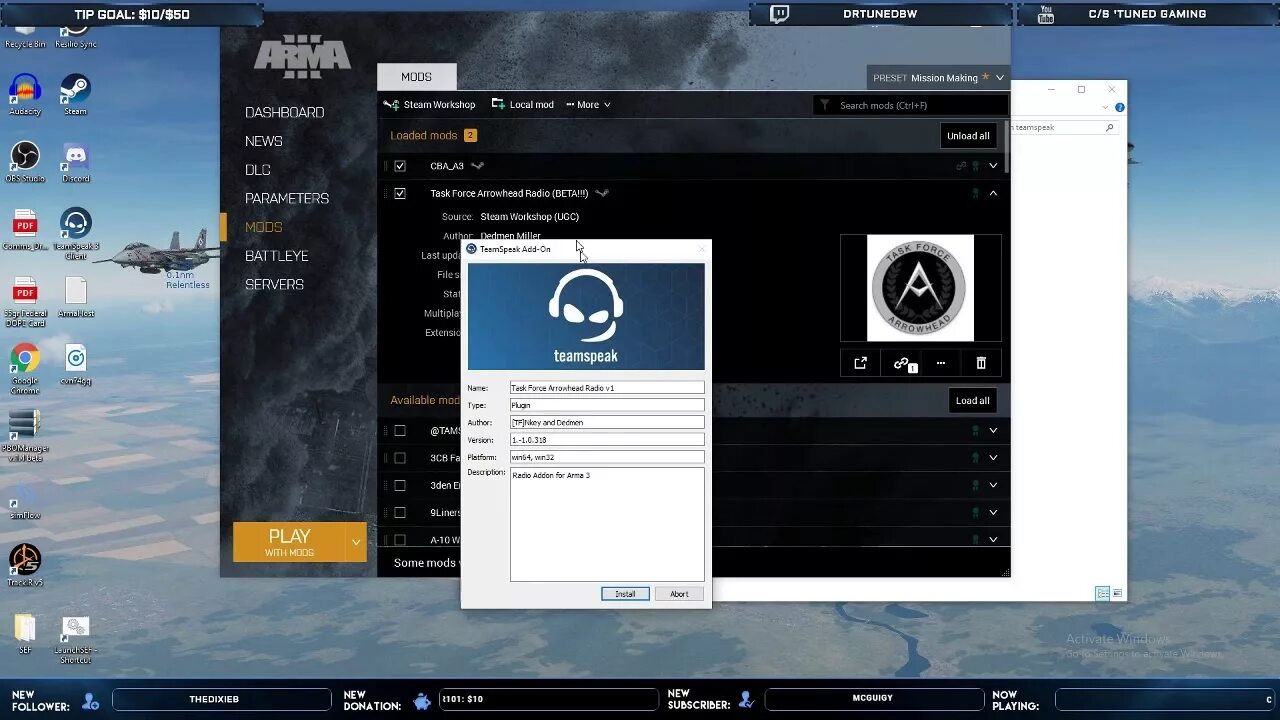This screenshot has width=1280, height=720.
Task: Go to the Dashboard section
Action: tap(285, 113)
